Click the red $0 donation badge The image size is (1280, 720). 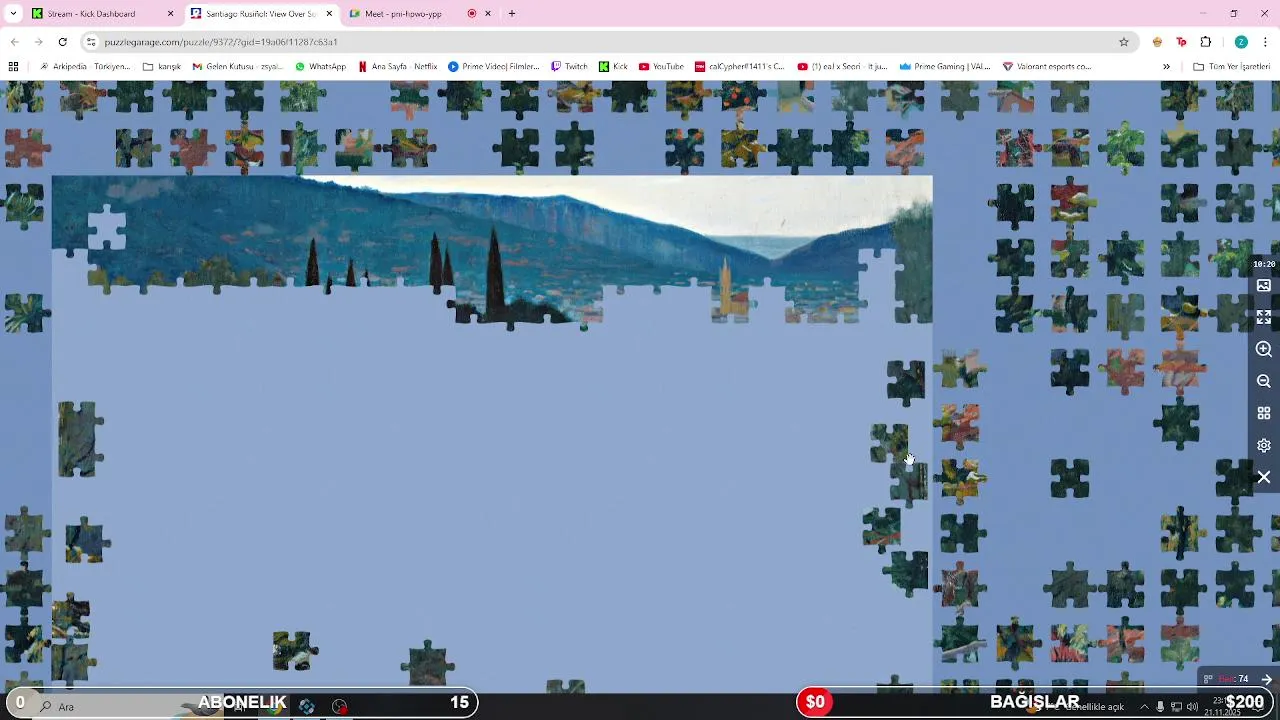[x=815, y=702]
